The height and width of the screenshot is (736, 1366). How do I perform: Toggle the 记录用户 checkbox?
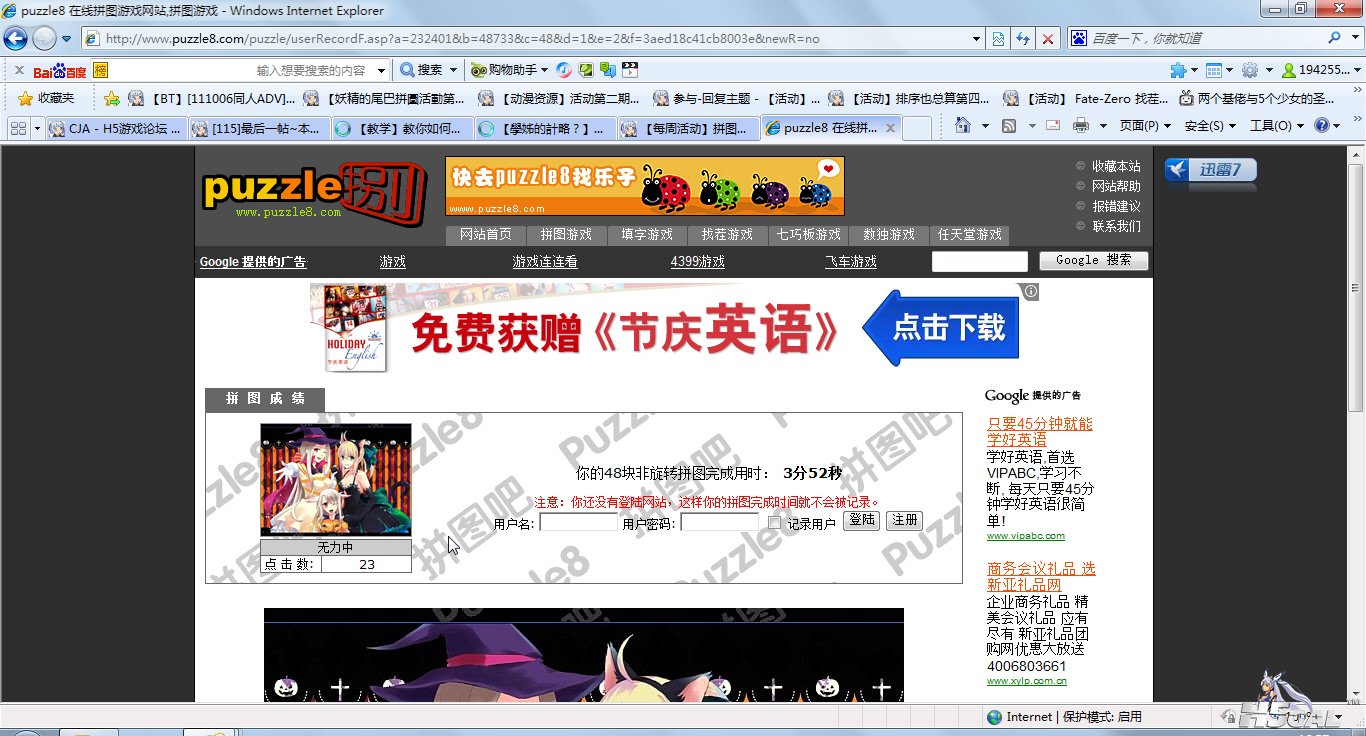point(774,523)
